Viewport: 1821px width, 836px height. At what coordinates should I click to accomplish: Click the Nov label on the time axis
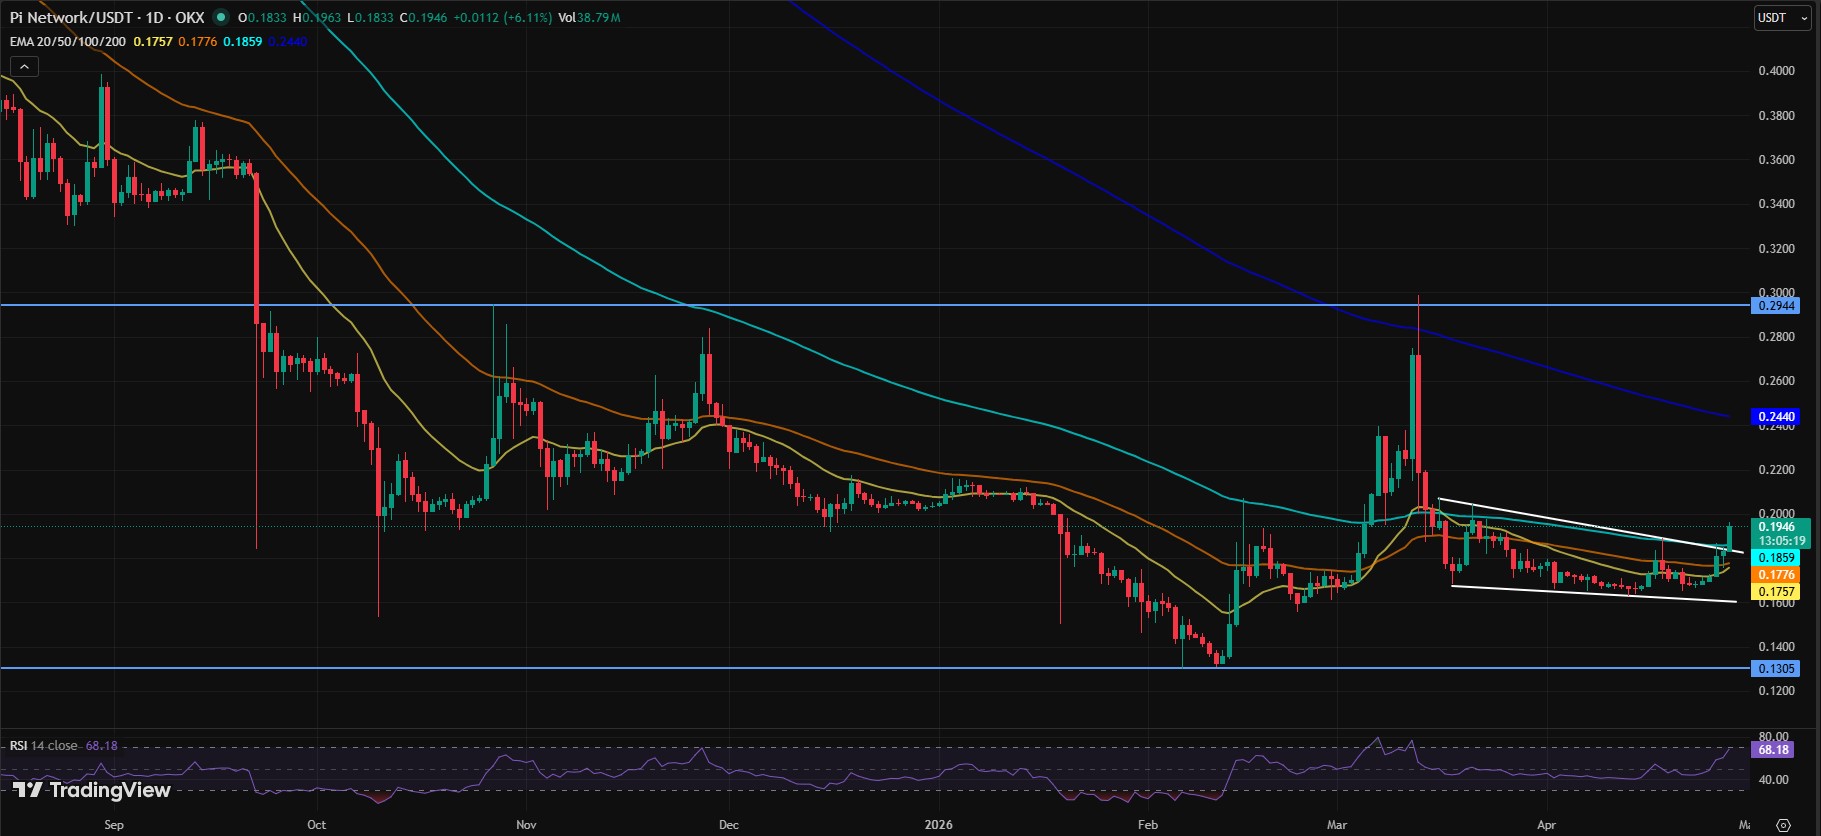click(526, 825)
